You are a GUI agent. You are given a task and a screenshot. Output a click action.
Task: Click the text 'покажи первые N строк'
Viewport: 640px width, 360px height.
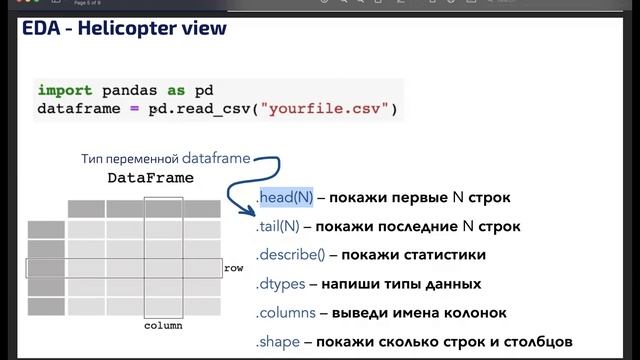click(420, 198)
